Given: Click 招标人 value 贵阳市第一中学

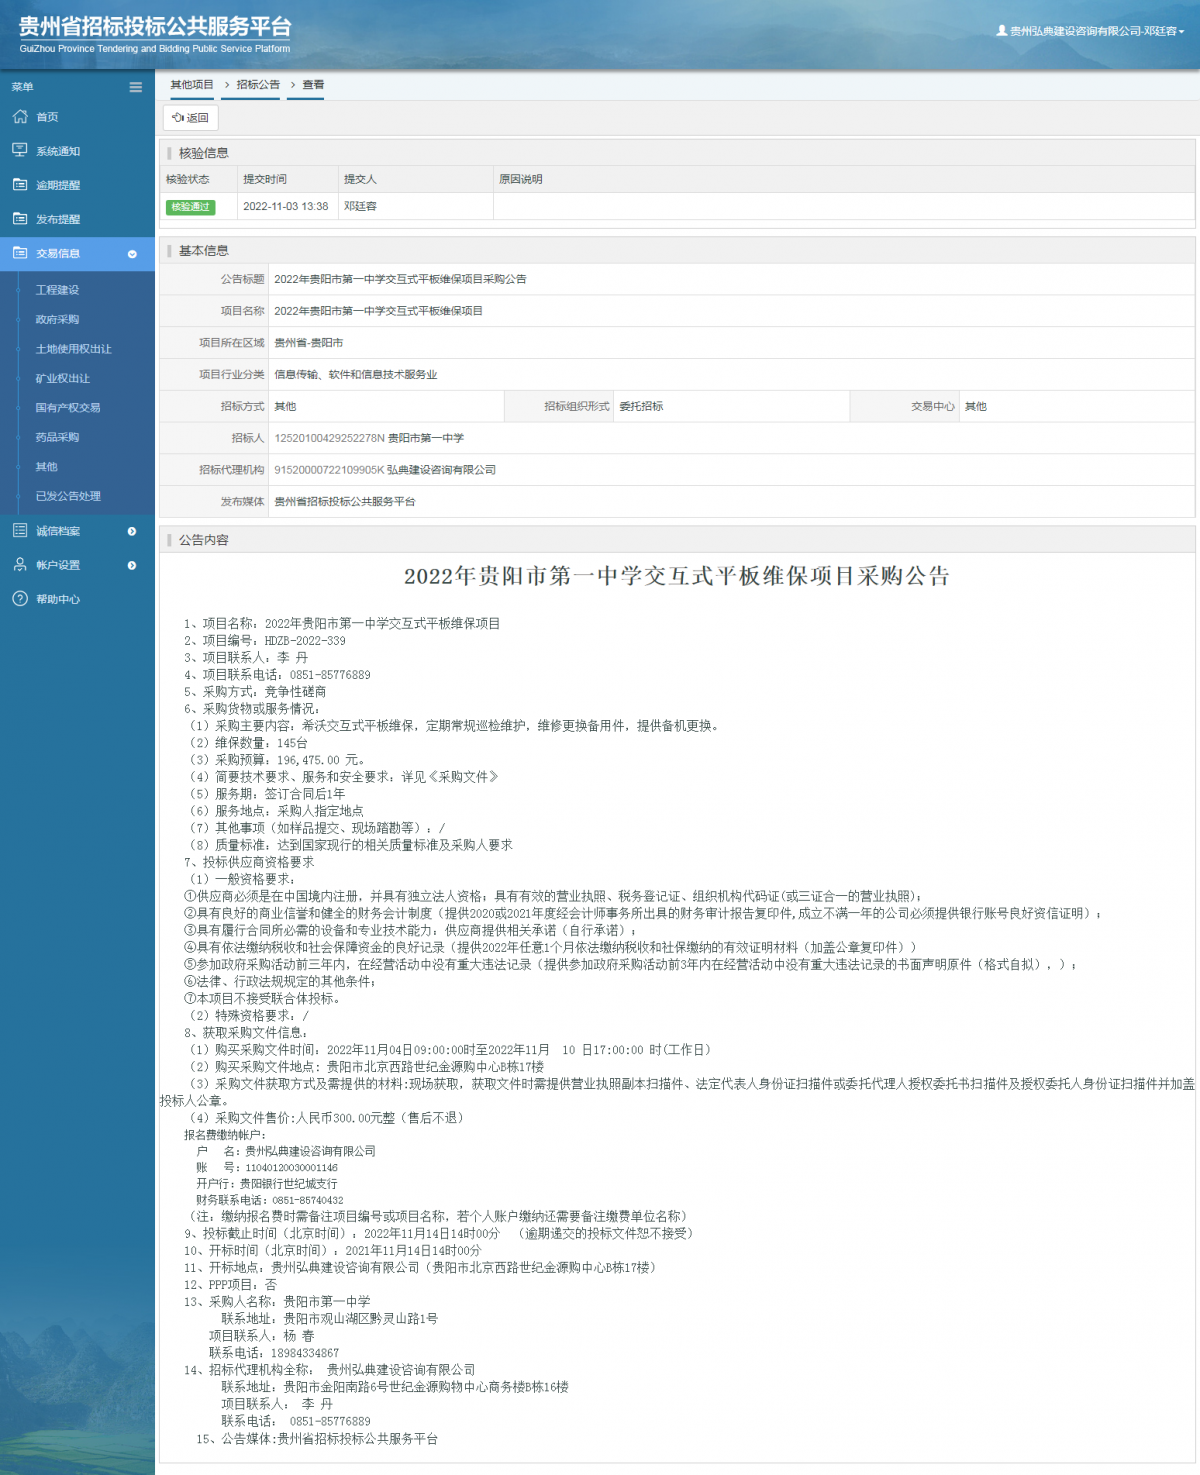Looking at the screenshot, I should pos(426,438).
